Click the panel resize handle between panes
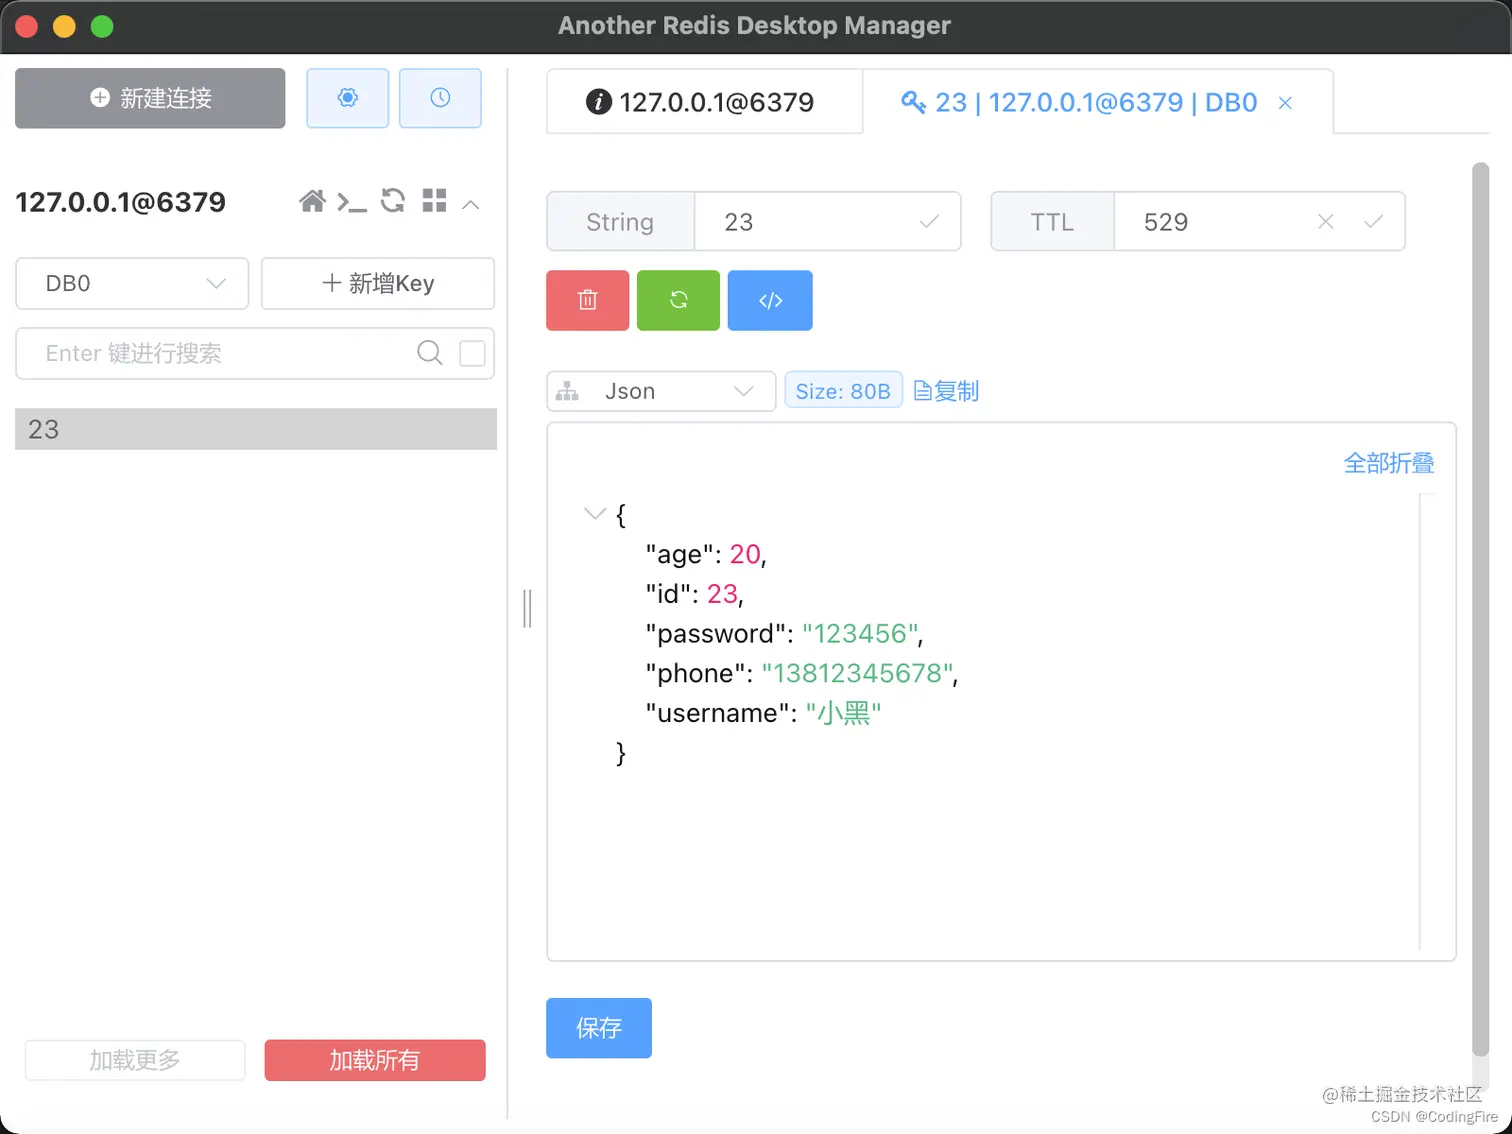The height and width of the screenshot is (1134, 1512). [527, 608]
